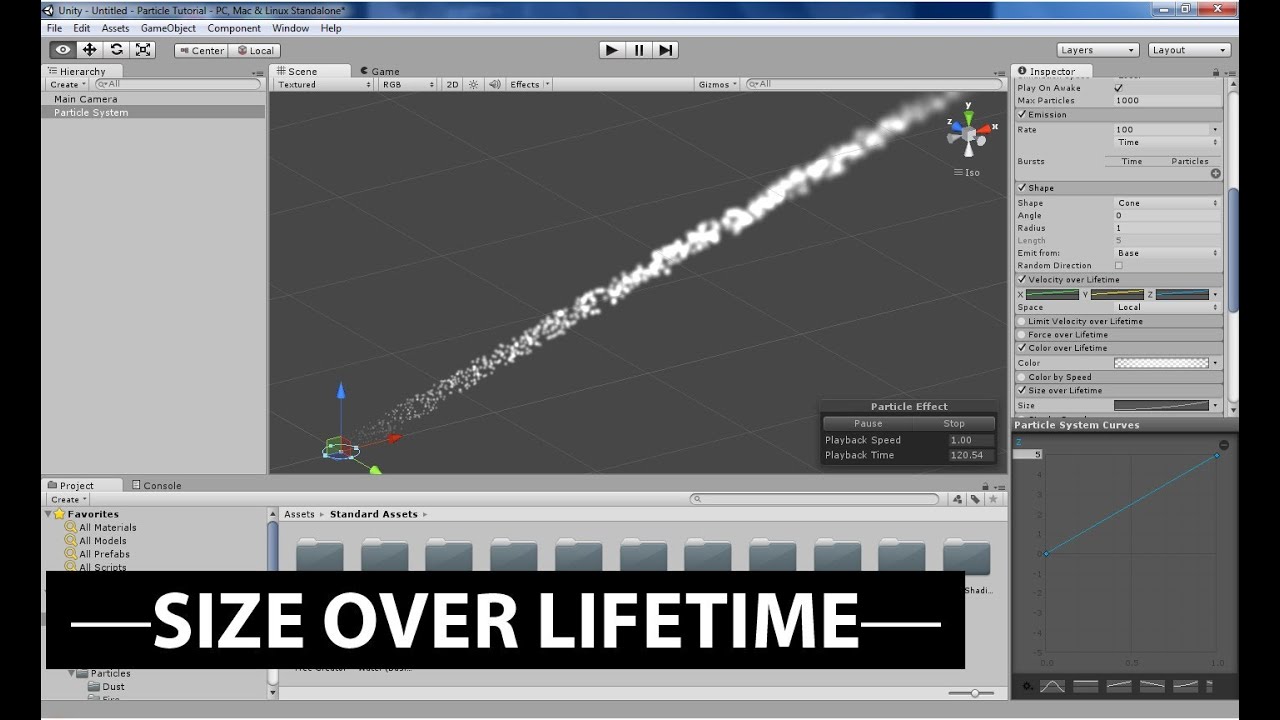The width and height of the screenshot is (1280, 720).
Task: Disable the Shape module
Action: click(1022, 188)
